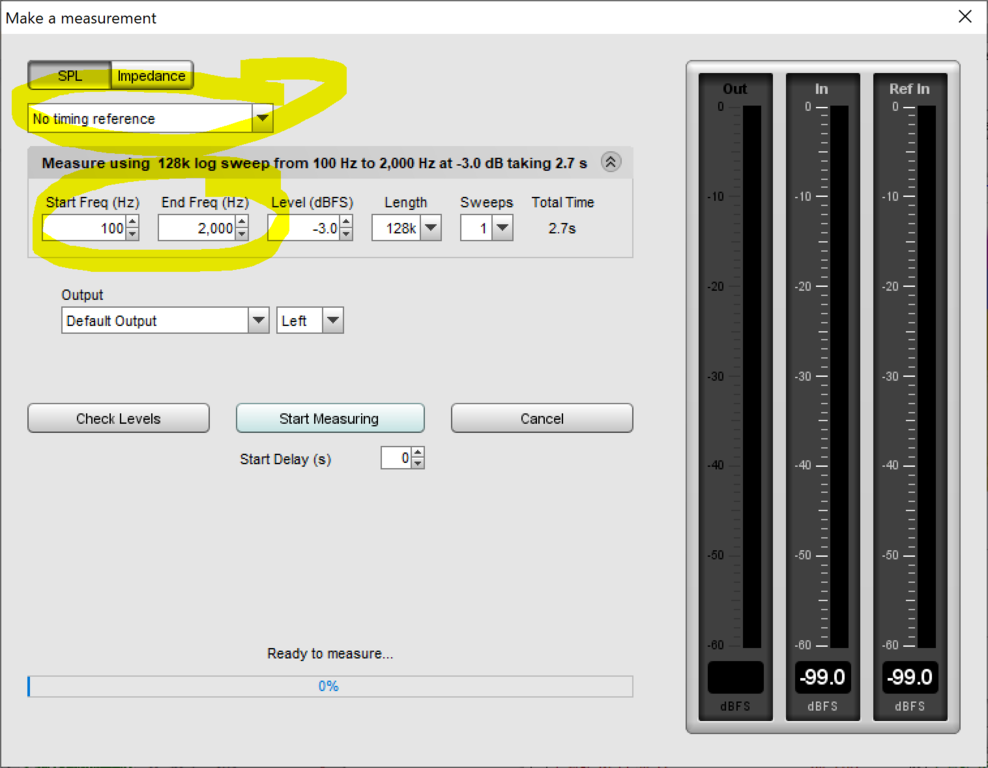Viewport: 988px width, 768px height.
Task: Click the Out level meter bar
Action: (x=752, y=377)
